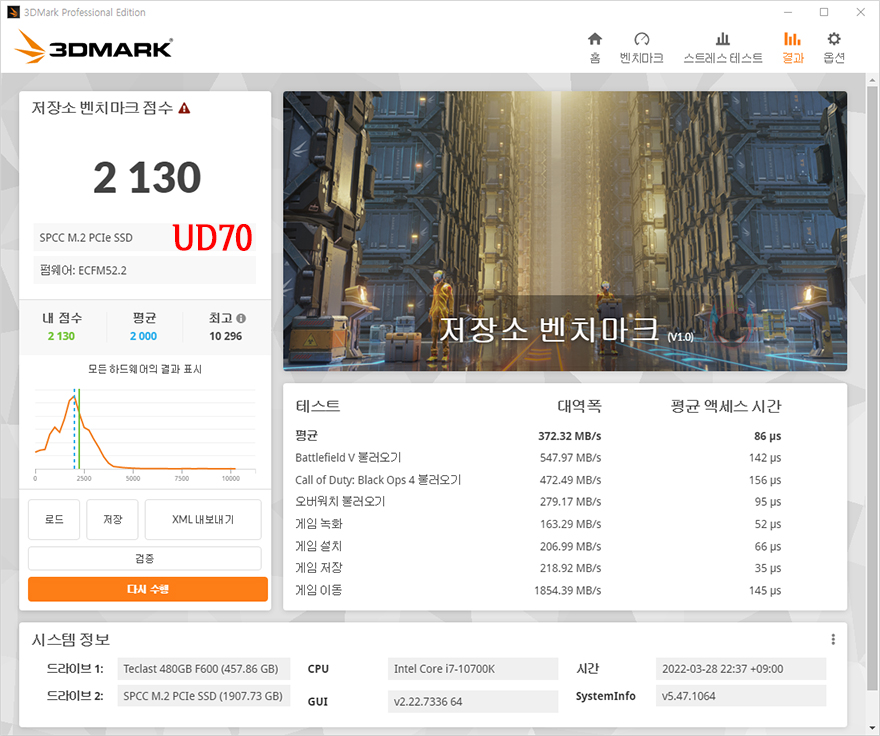Maximize the 3DMark window
The width and height of the screenshot is (880, 736).
[x=824, y=12]
